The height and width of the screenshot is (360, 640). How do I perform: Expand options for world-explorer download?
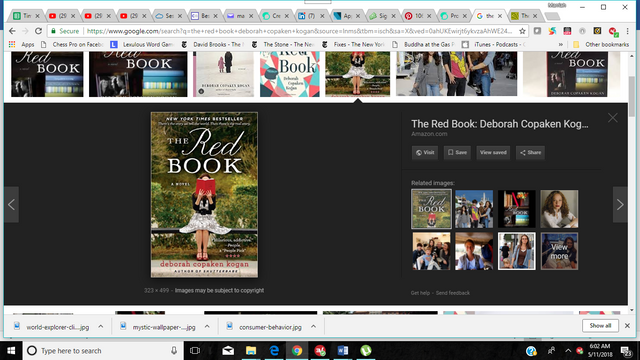coord(100,327)
